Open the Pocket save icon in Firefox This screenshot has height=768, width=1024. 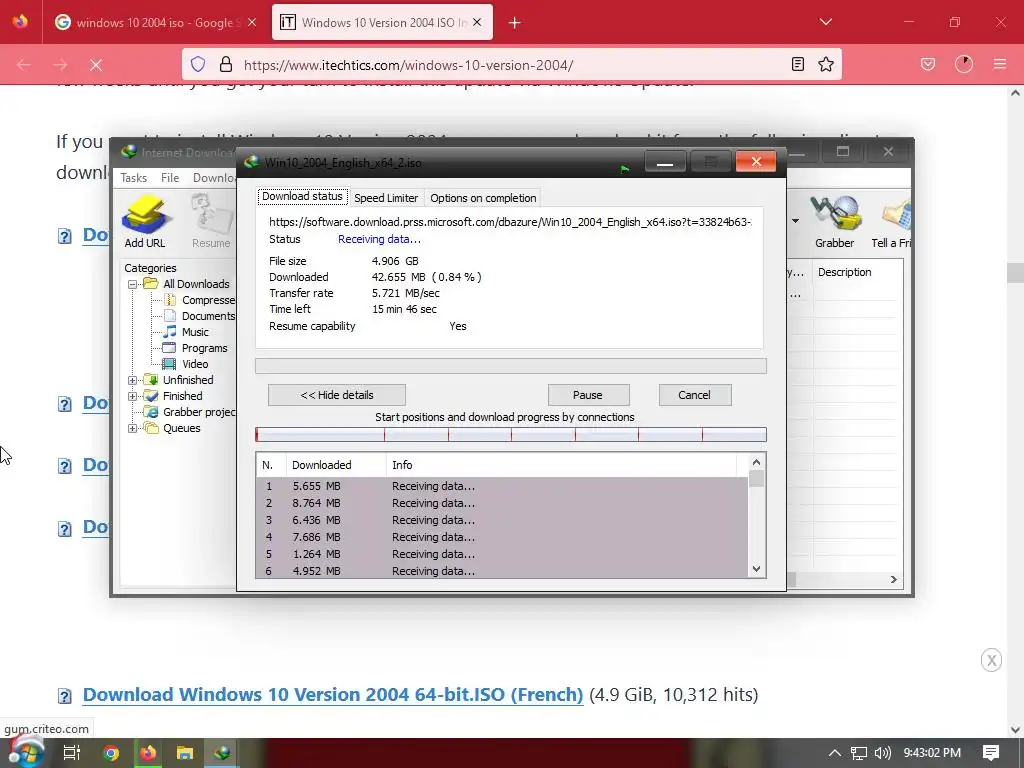[x=927, y=64]
